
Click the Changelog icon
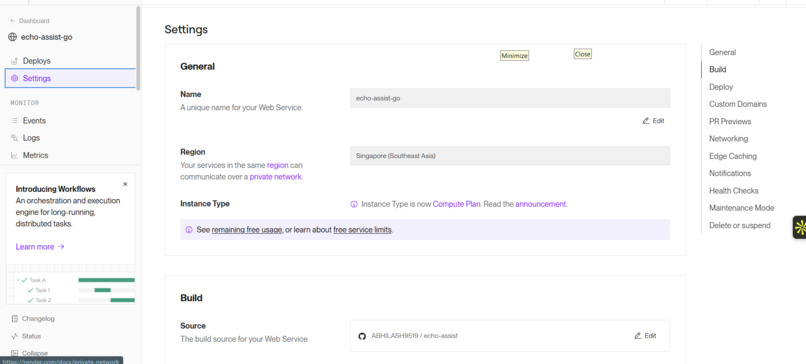(14, 319)
